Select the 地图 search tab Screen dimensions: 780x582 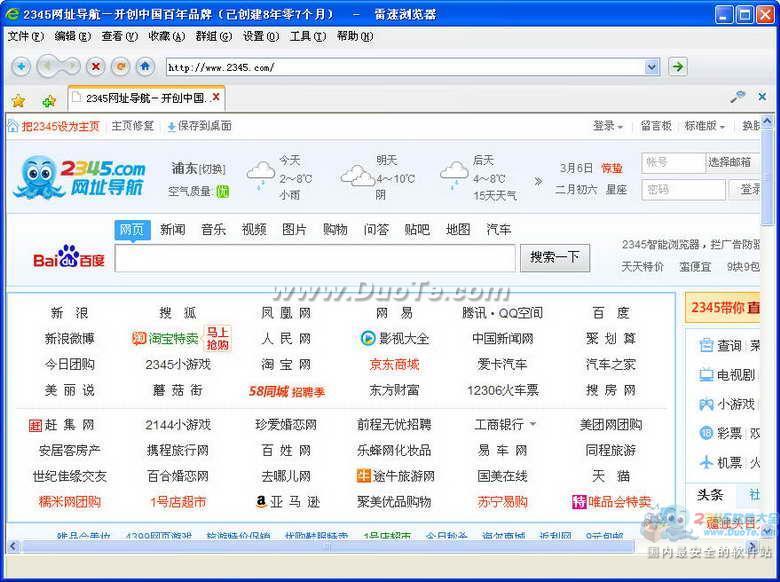458,229
